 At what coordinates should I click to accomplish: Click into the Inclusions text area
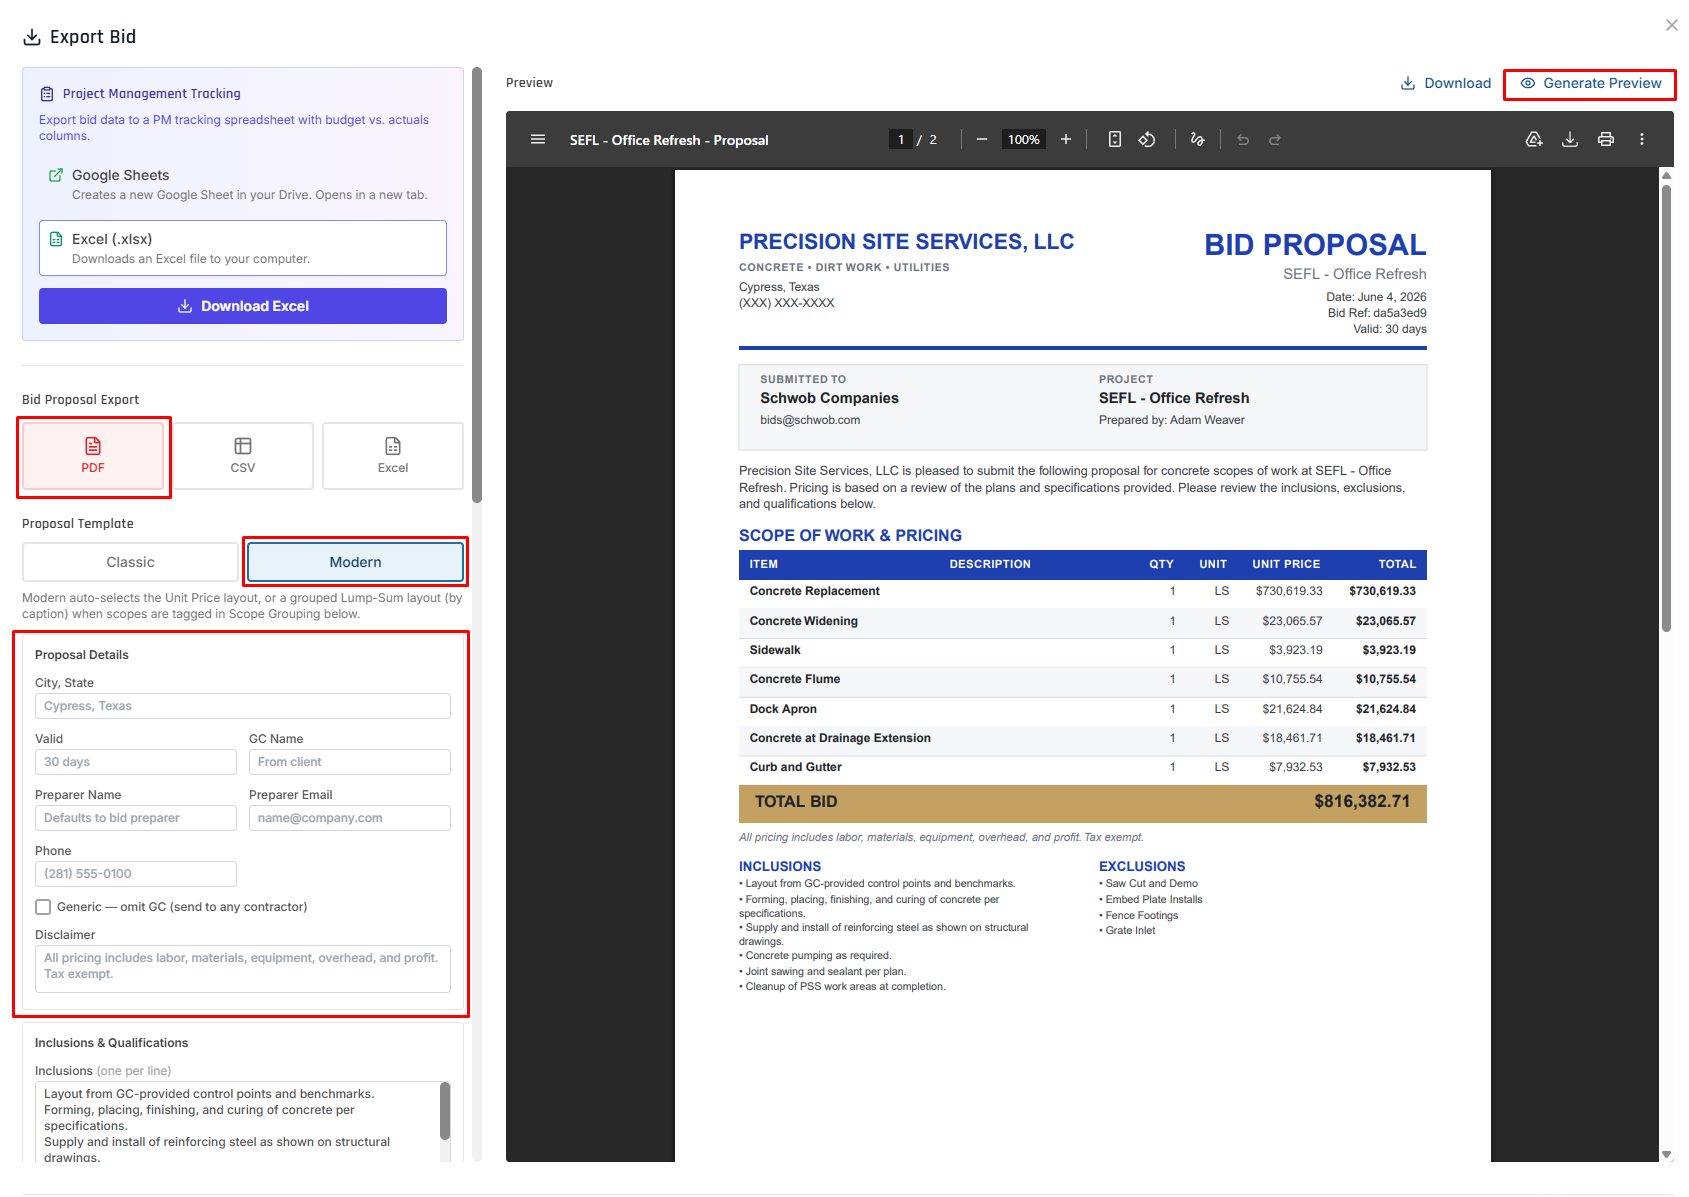click(x=237, y=1122)
